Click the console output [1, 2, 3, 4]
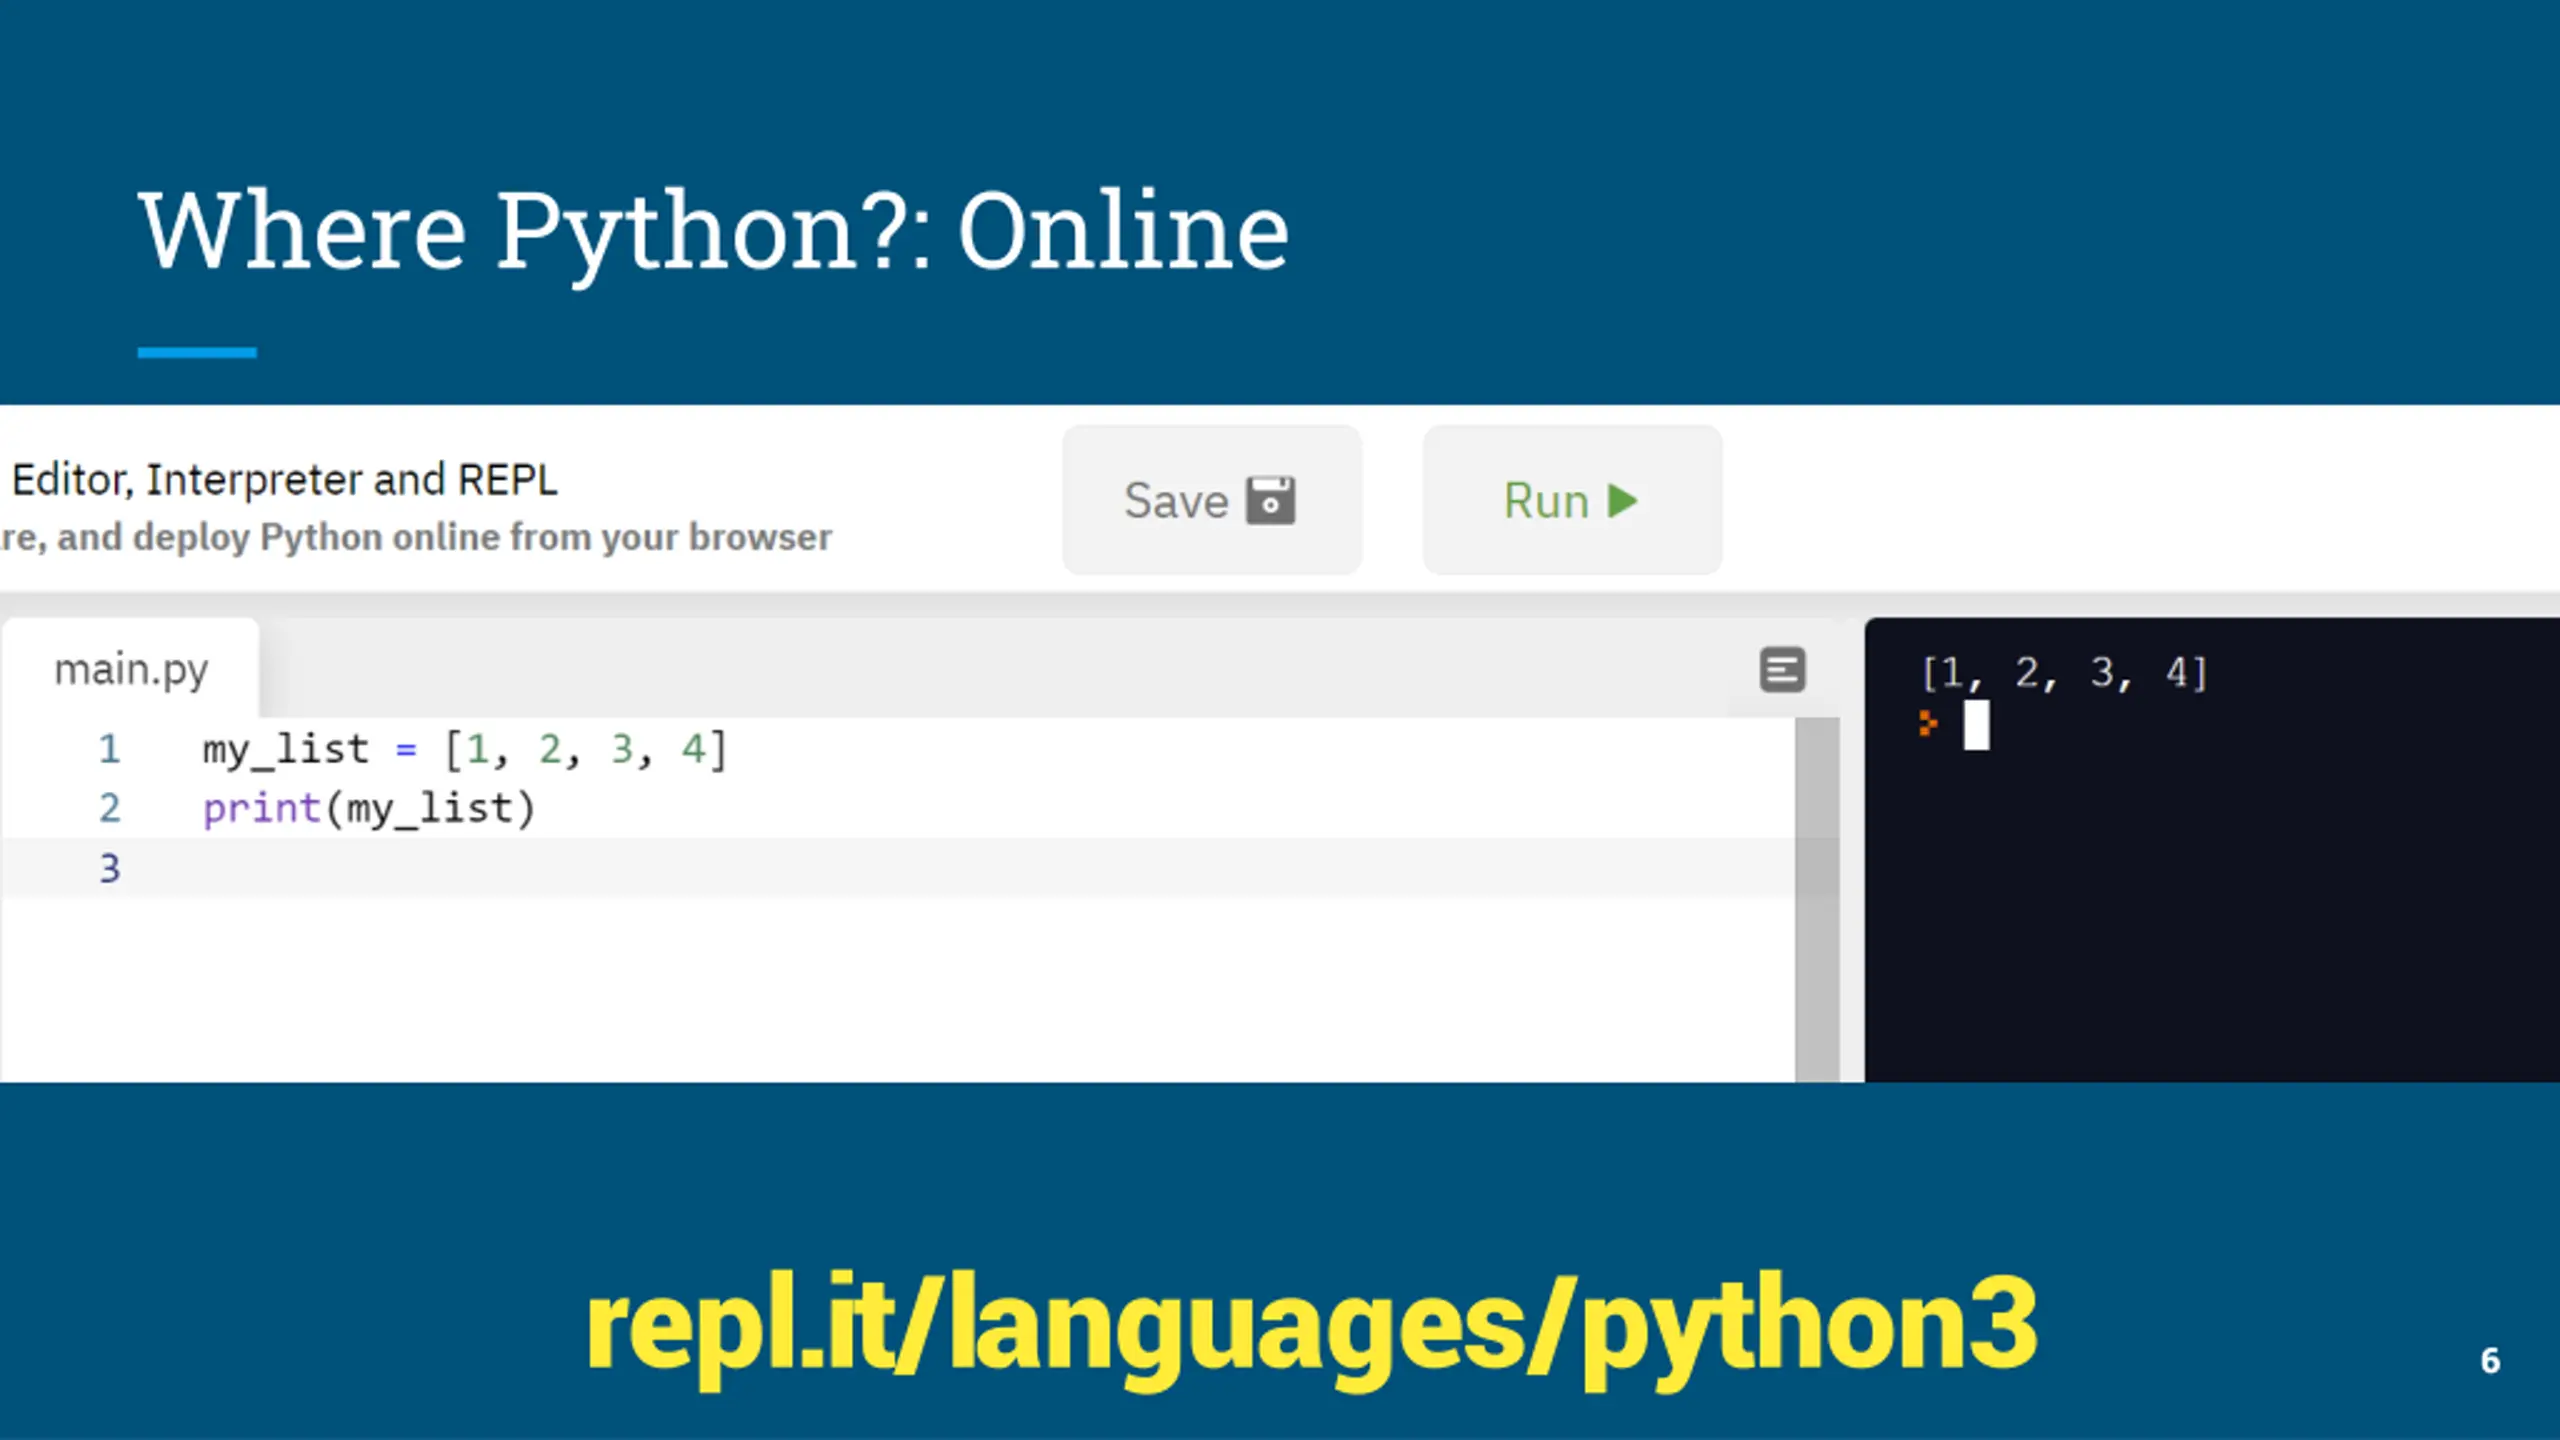 point(2064,672)
